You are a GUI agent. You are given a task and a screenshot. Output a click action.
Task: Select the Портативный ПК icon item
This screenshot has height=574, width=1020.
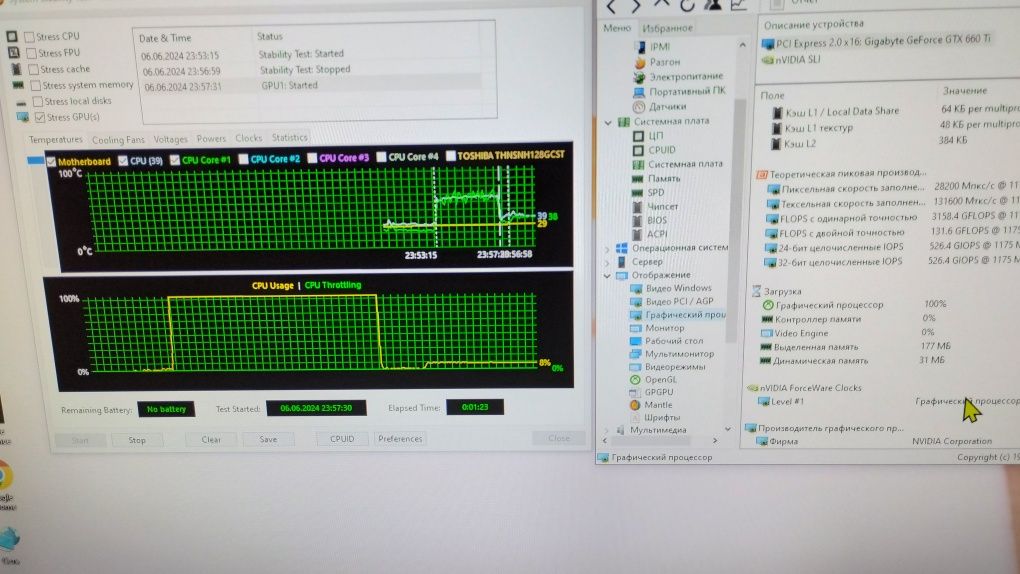coord(639,92)
